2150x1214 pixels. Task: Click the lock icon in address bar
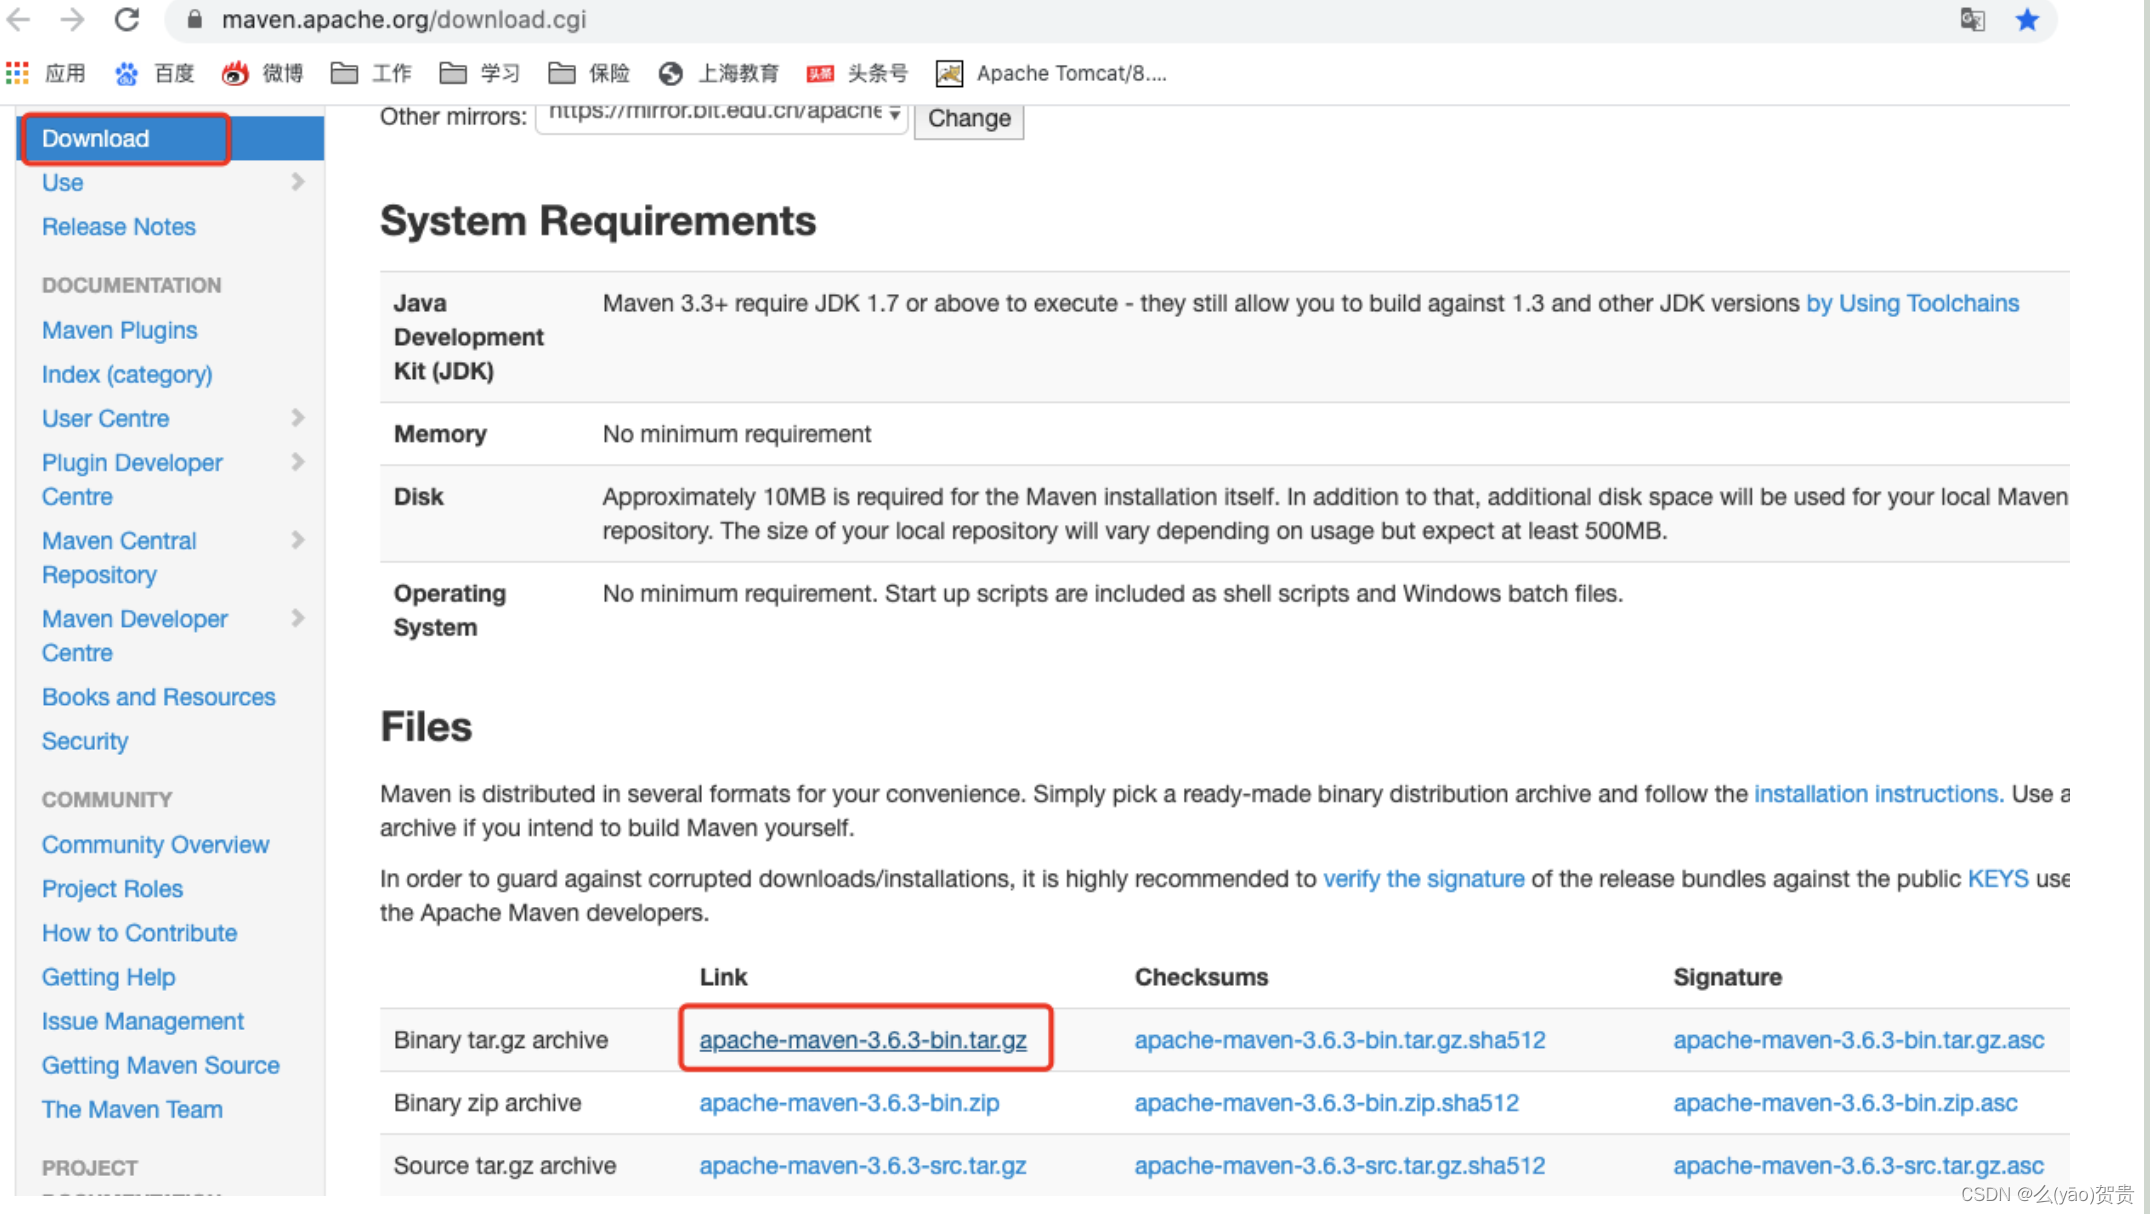pyautogui.click(x=195, y=20)
